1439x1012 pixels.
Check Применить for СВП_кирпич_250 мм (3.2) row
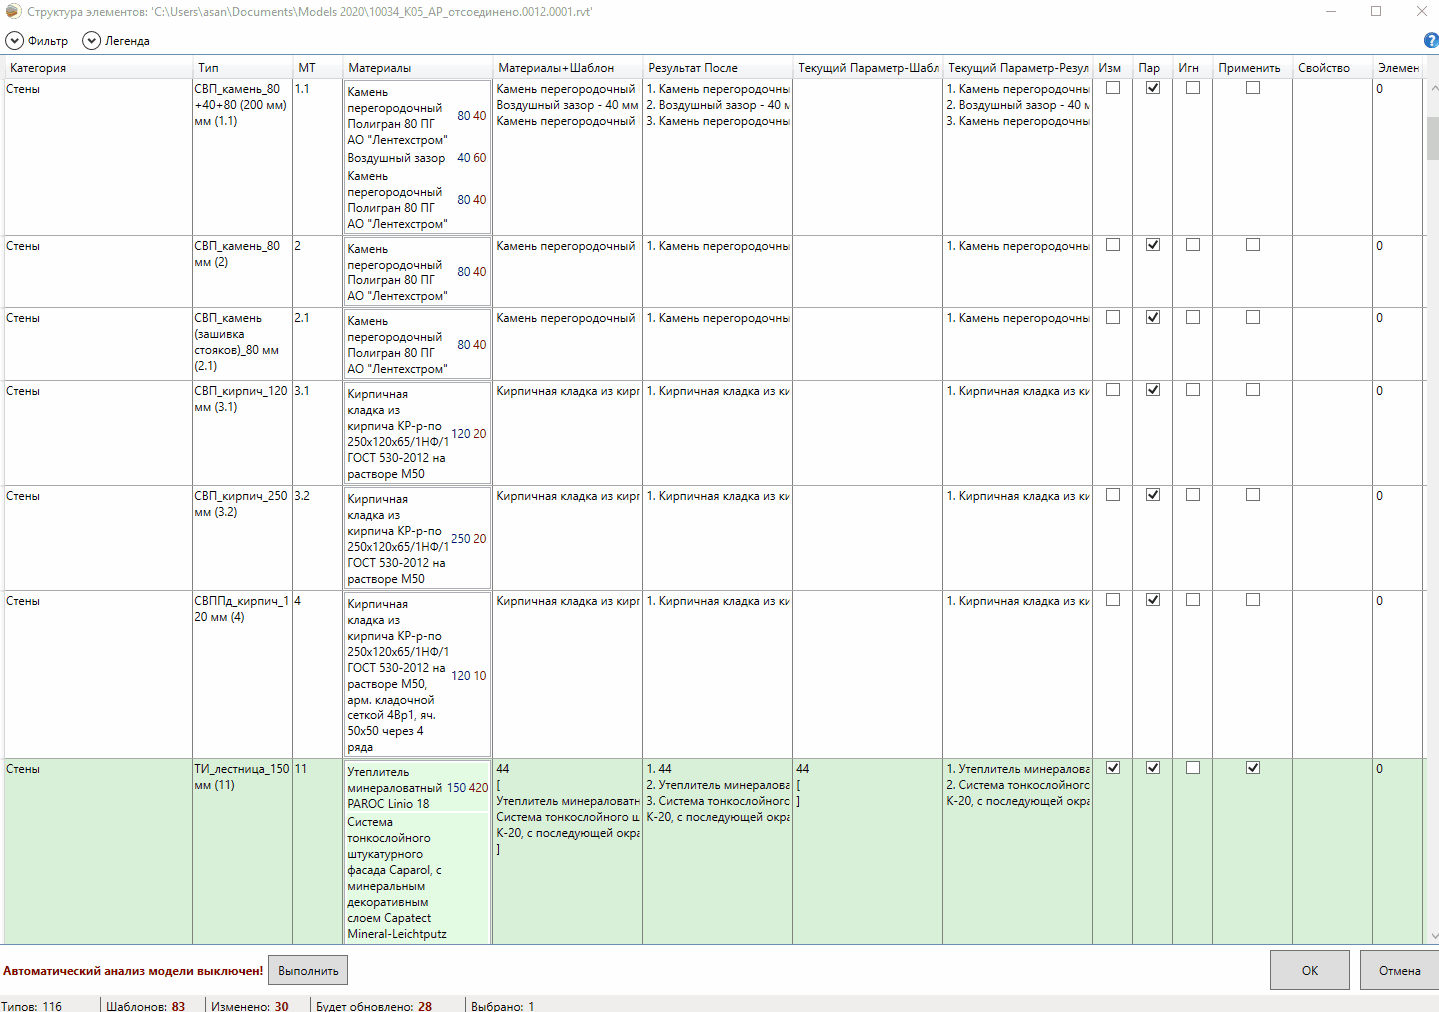pyautogui.click(x=1253, y=495)
